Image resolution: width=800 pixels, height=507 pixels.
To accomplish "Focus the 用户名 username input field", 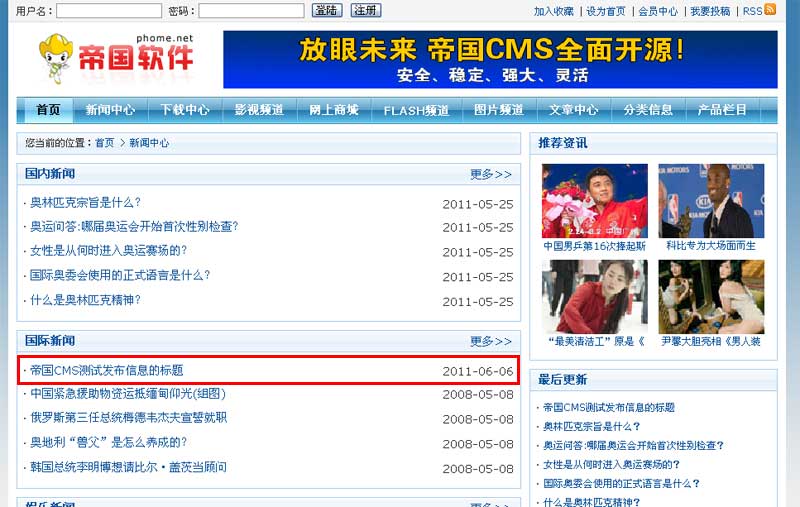I will 108,11.
